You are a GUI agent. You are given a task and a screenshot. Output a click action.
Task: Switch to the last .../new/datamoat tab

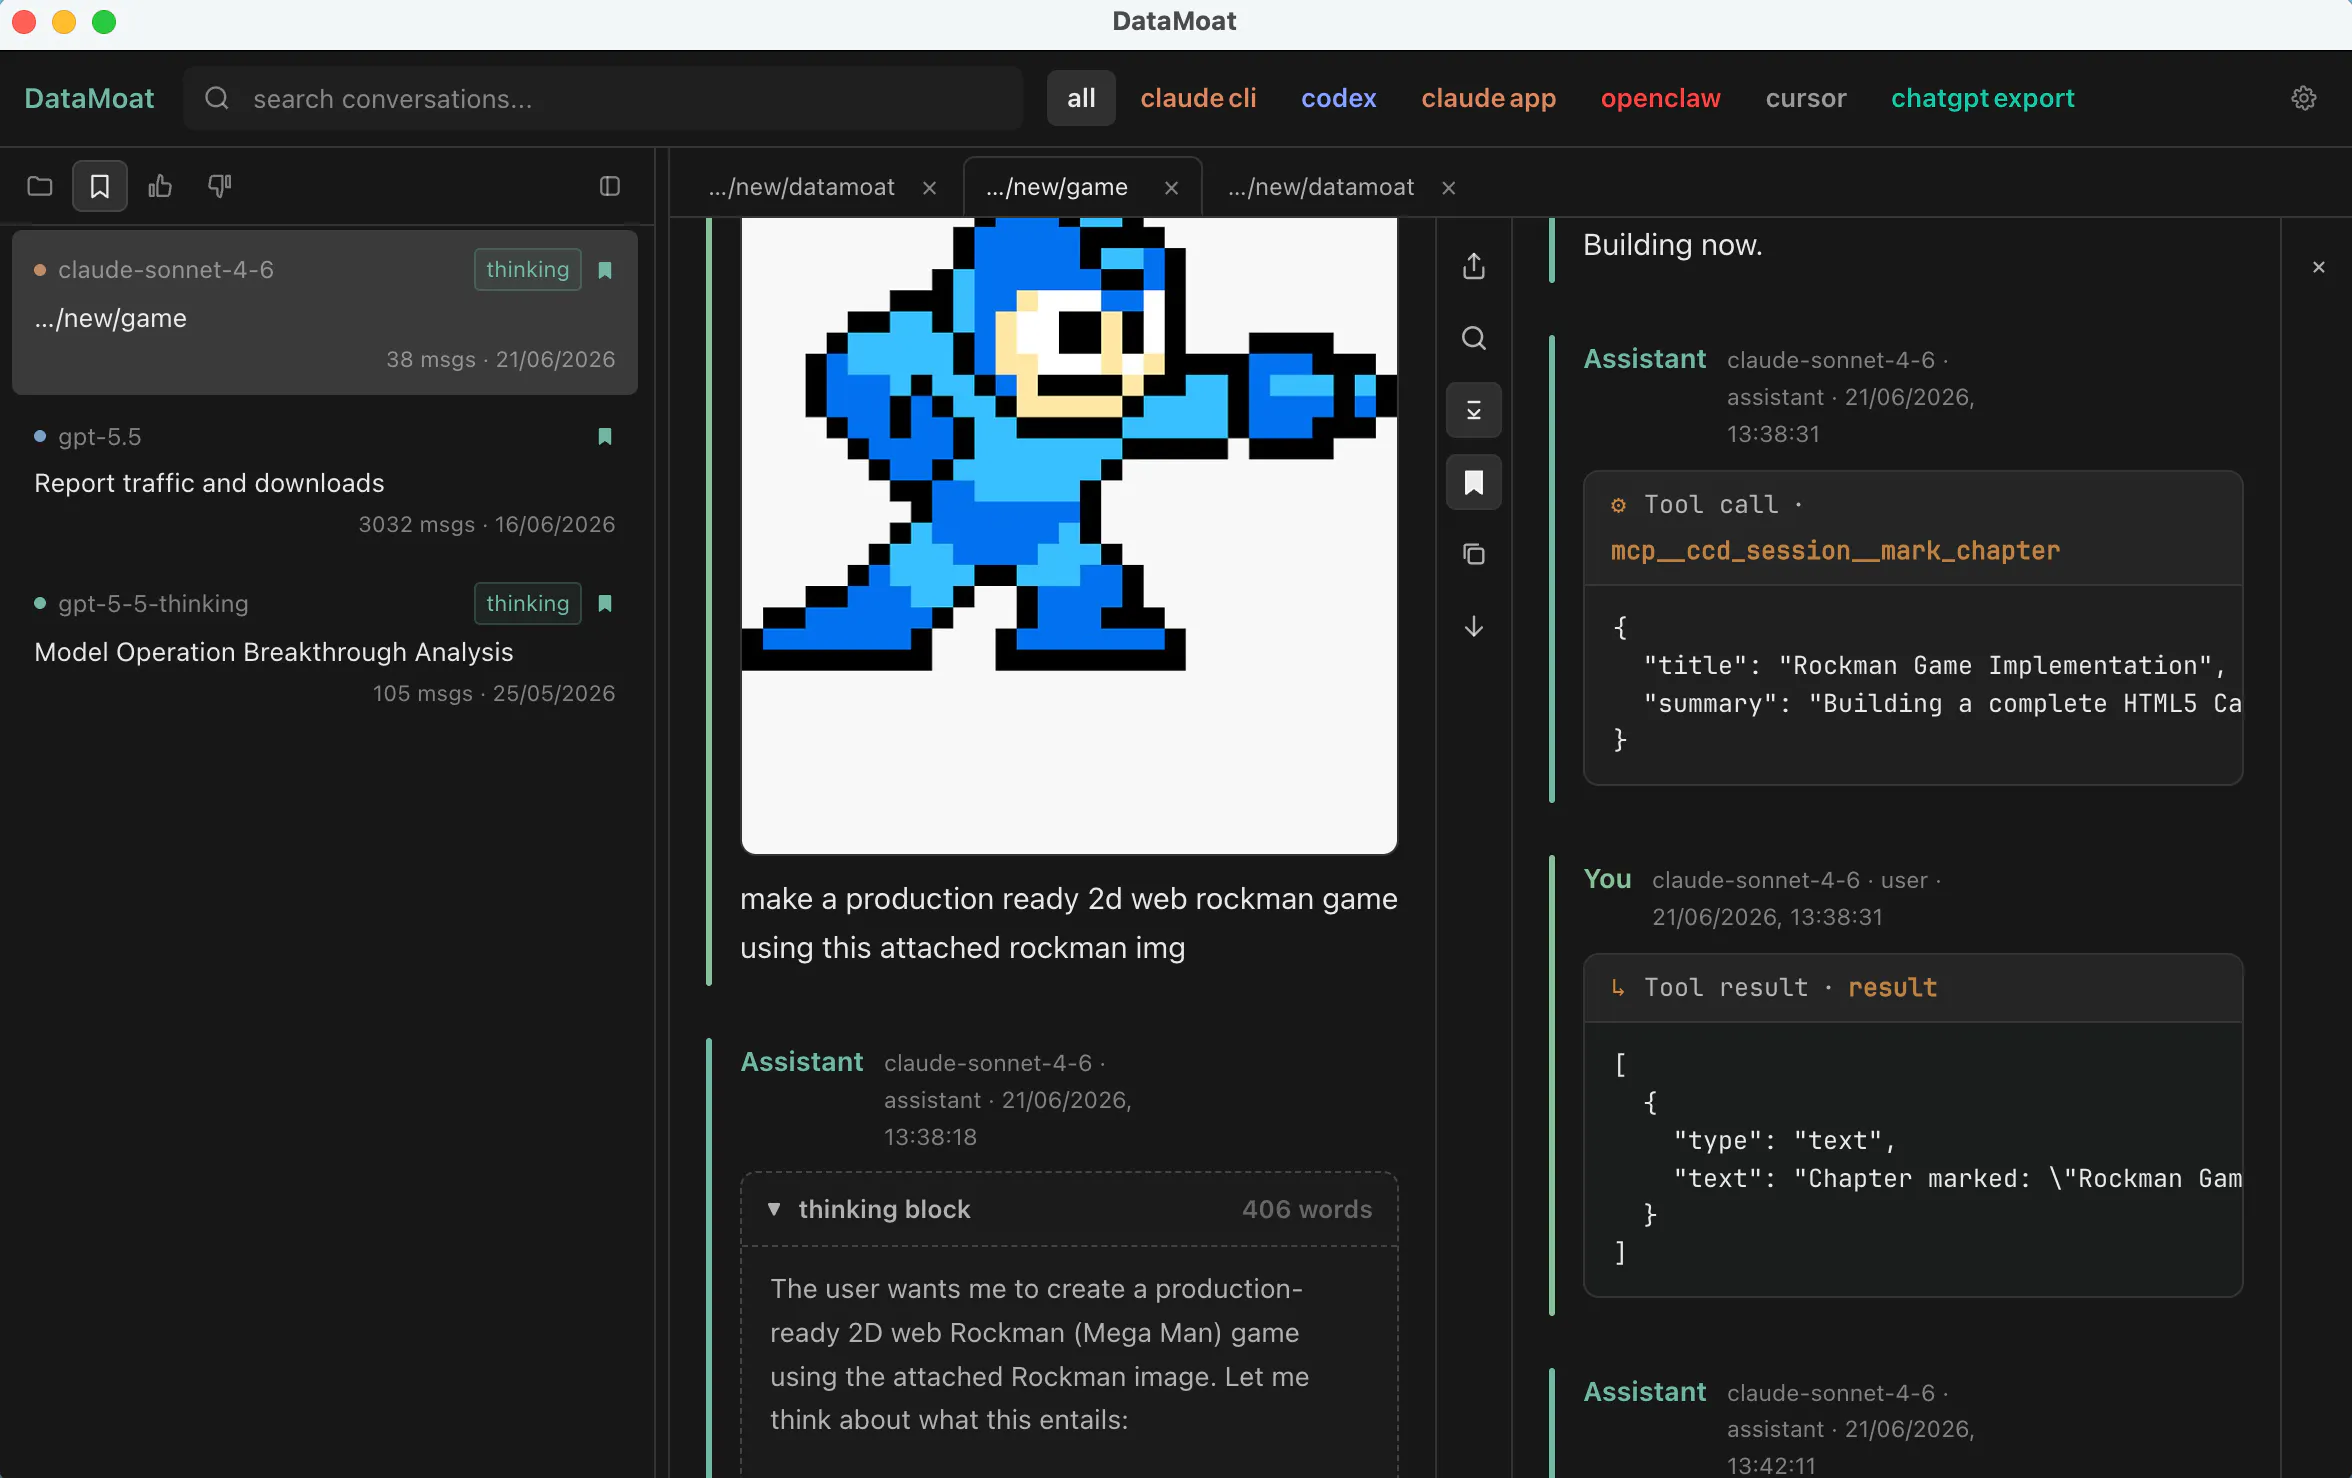(x=1321, y=187)
